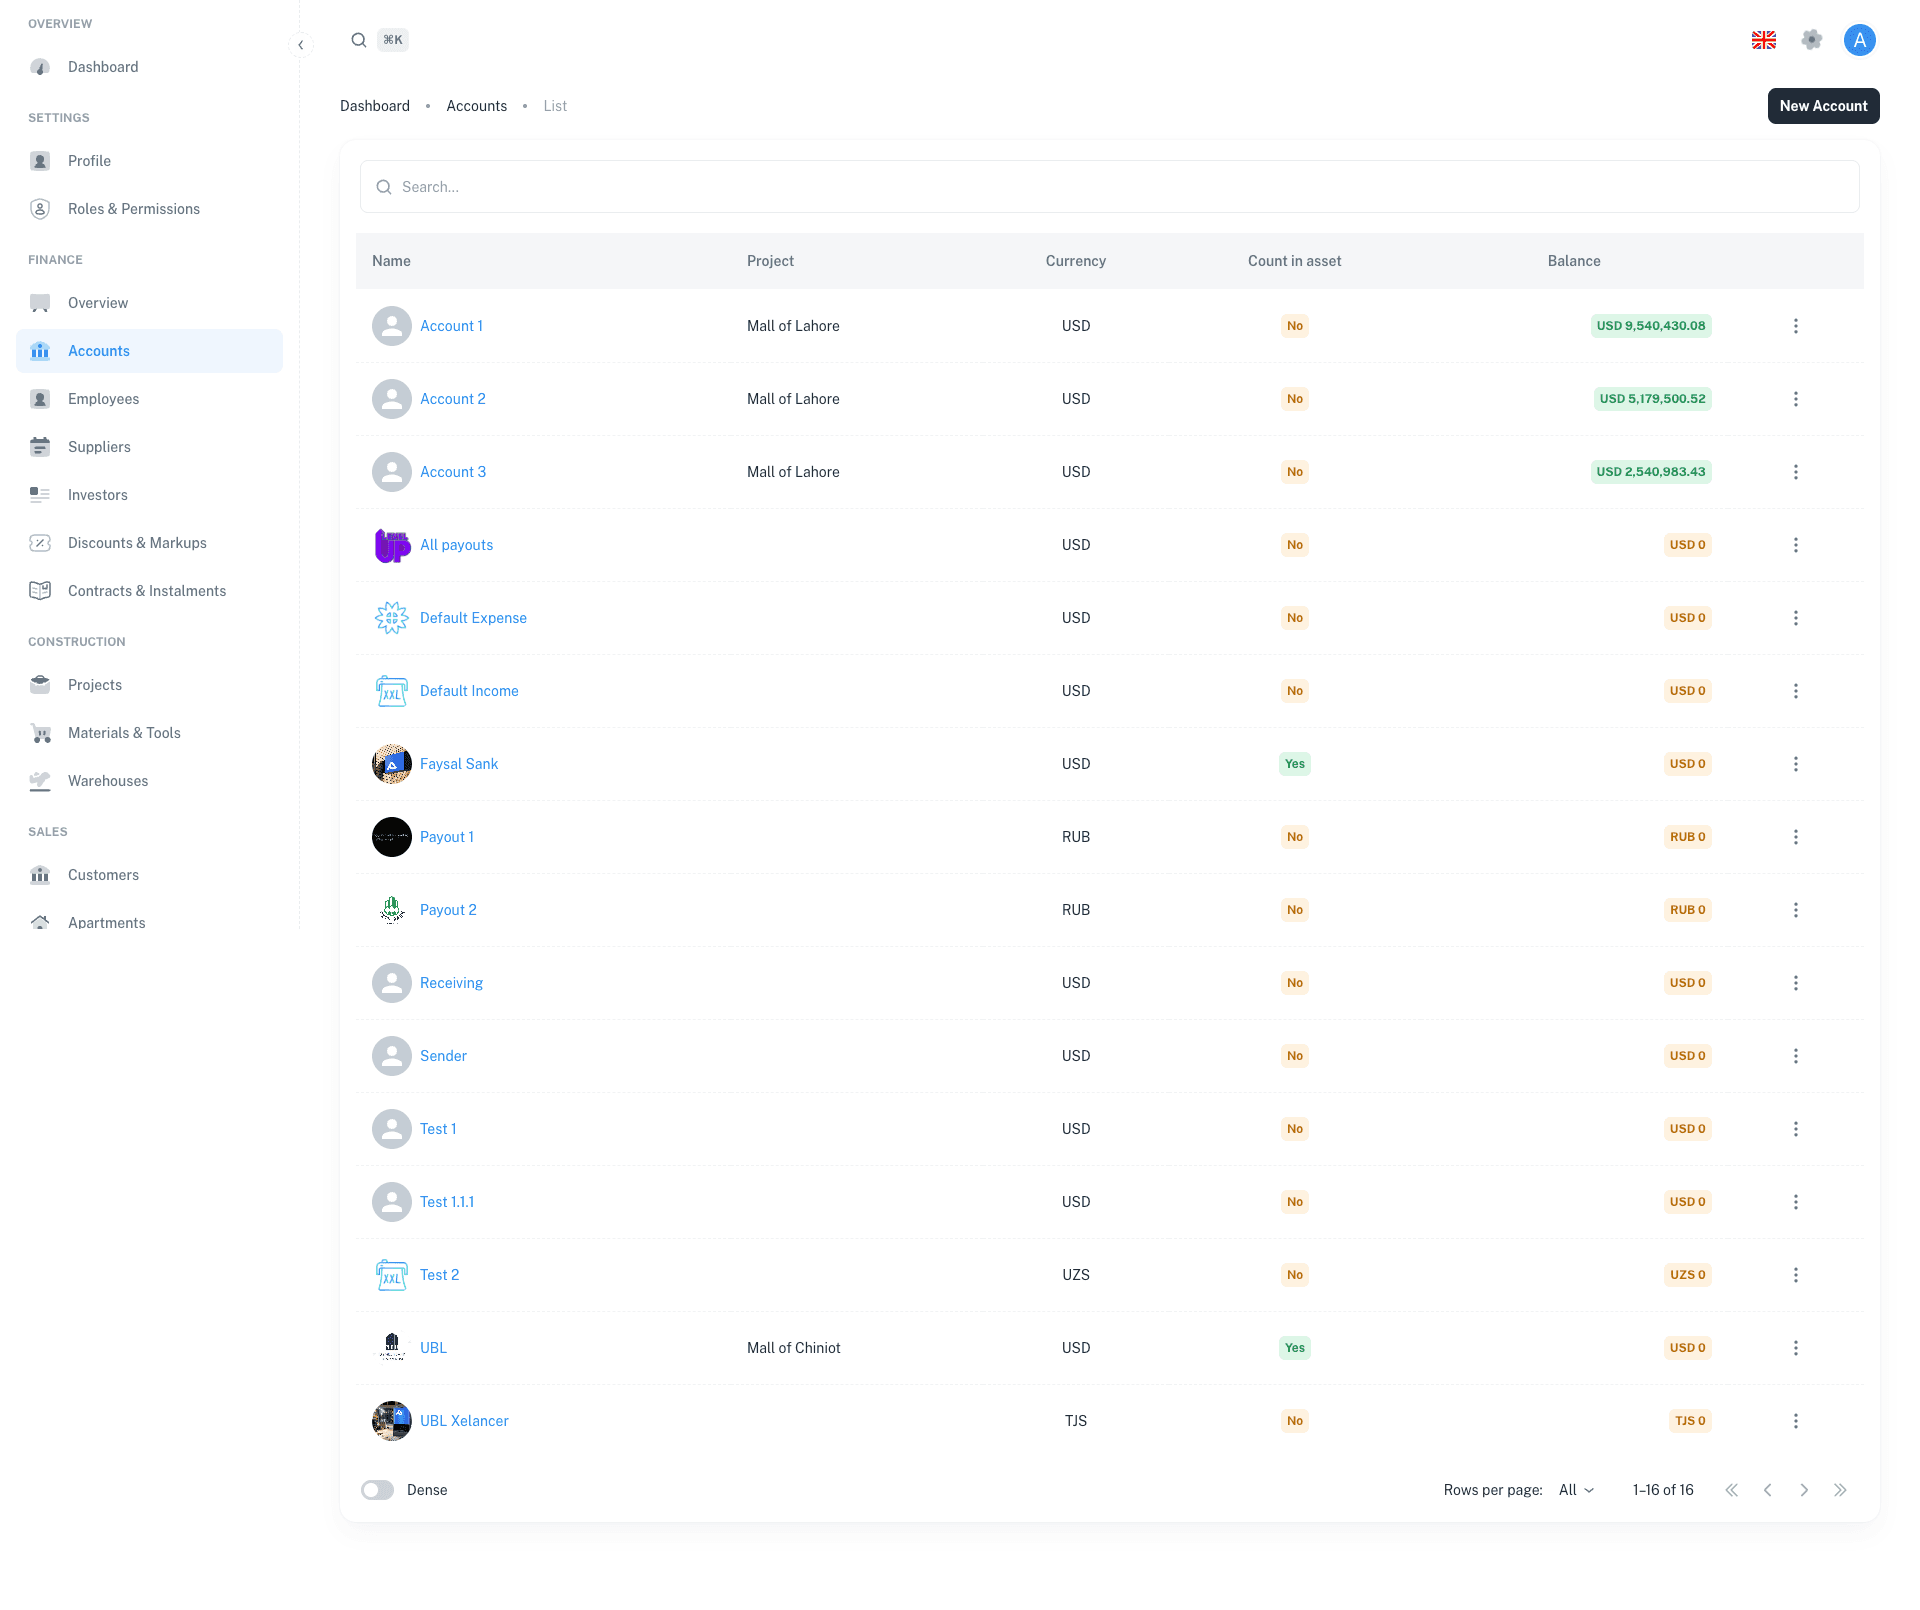Open three-dot menu for UBL Xelancer
The width and height of the screenshot is (1920, 1610).
pos(1795,1421)
